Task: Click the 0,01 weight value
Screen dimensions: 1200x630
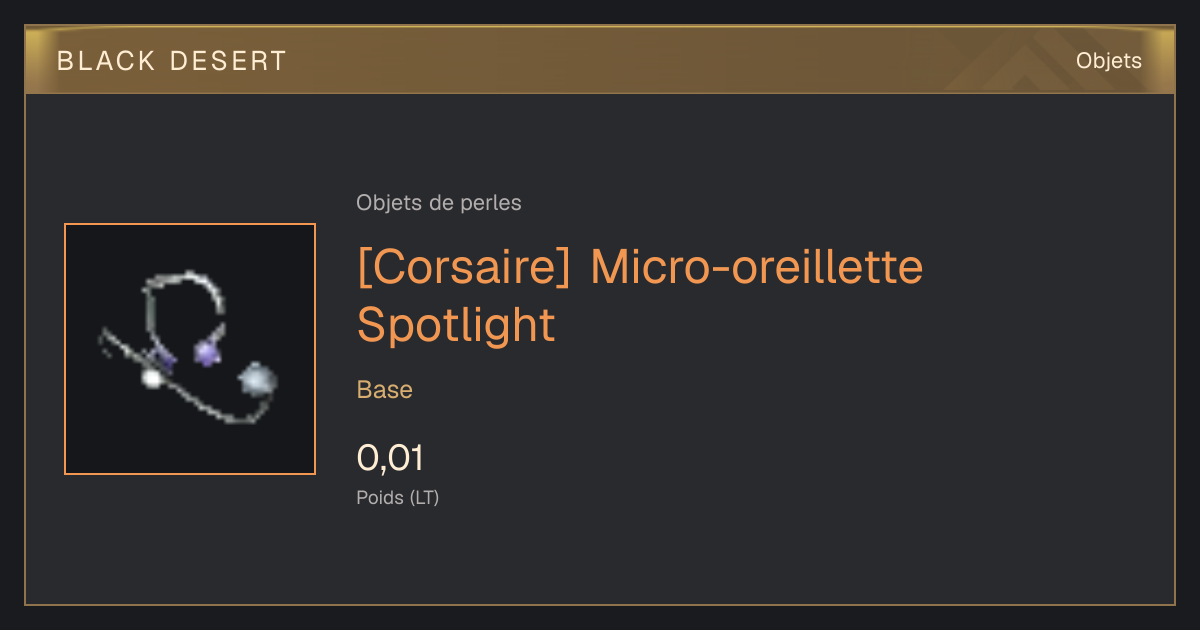Action: [390, 458]
